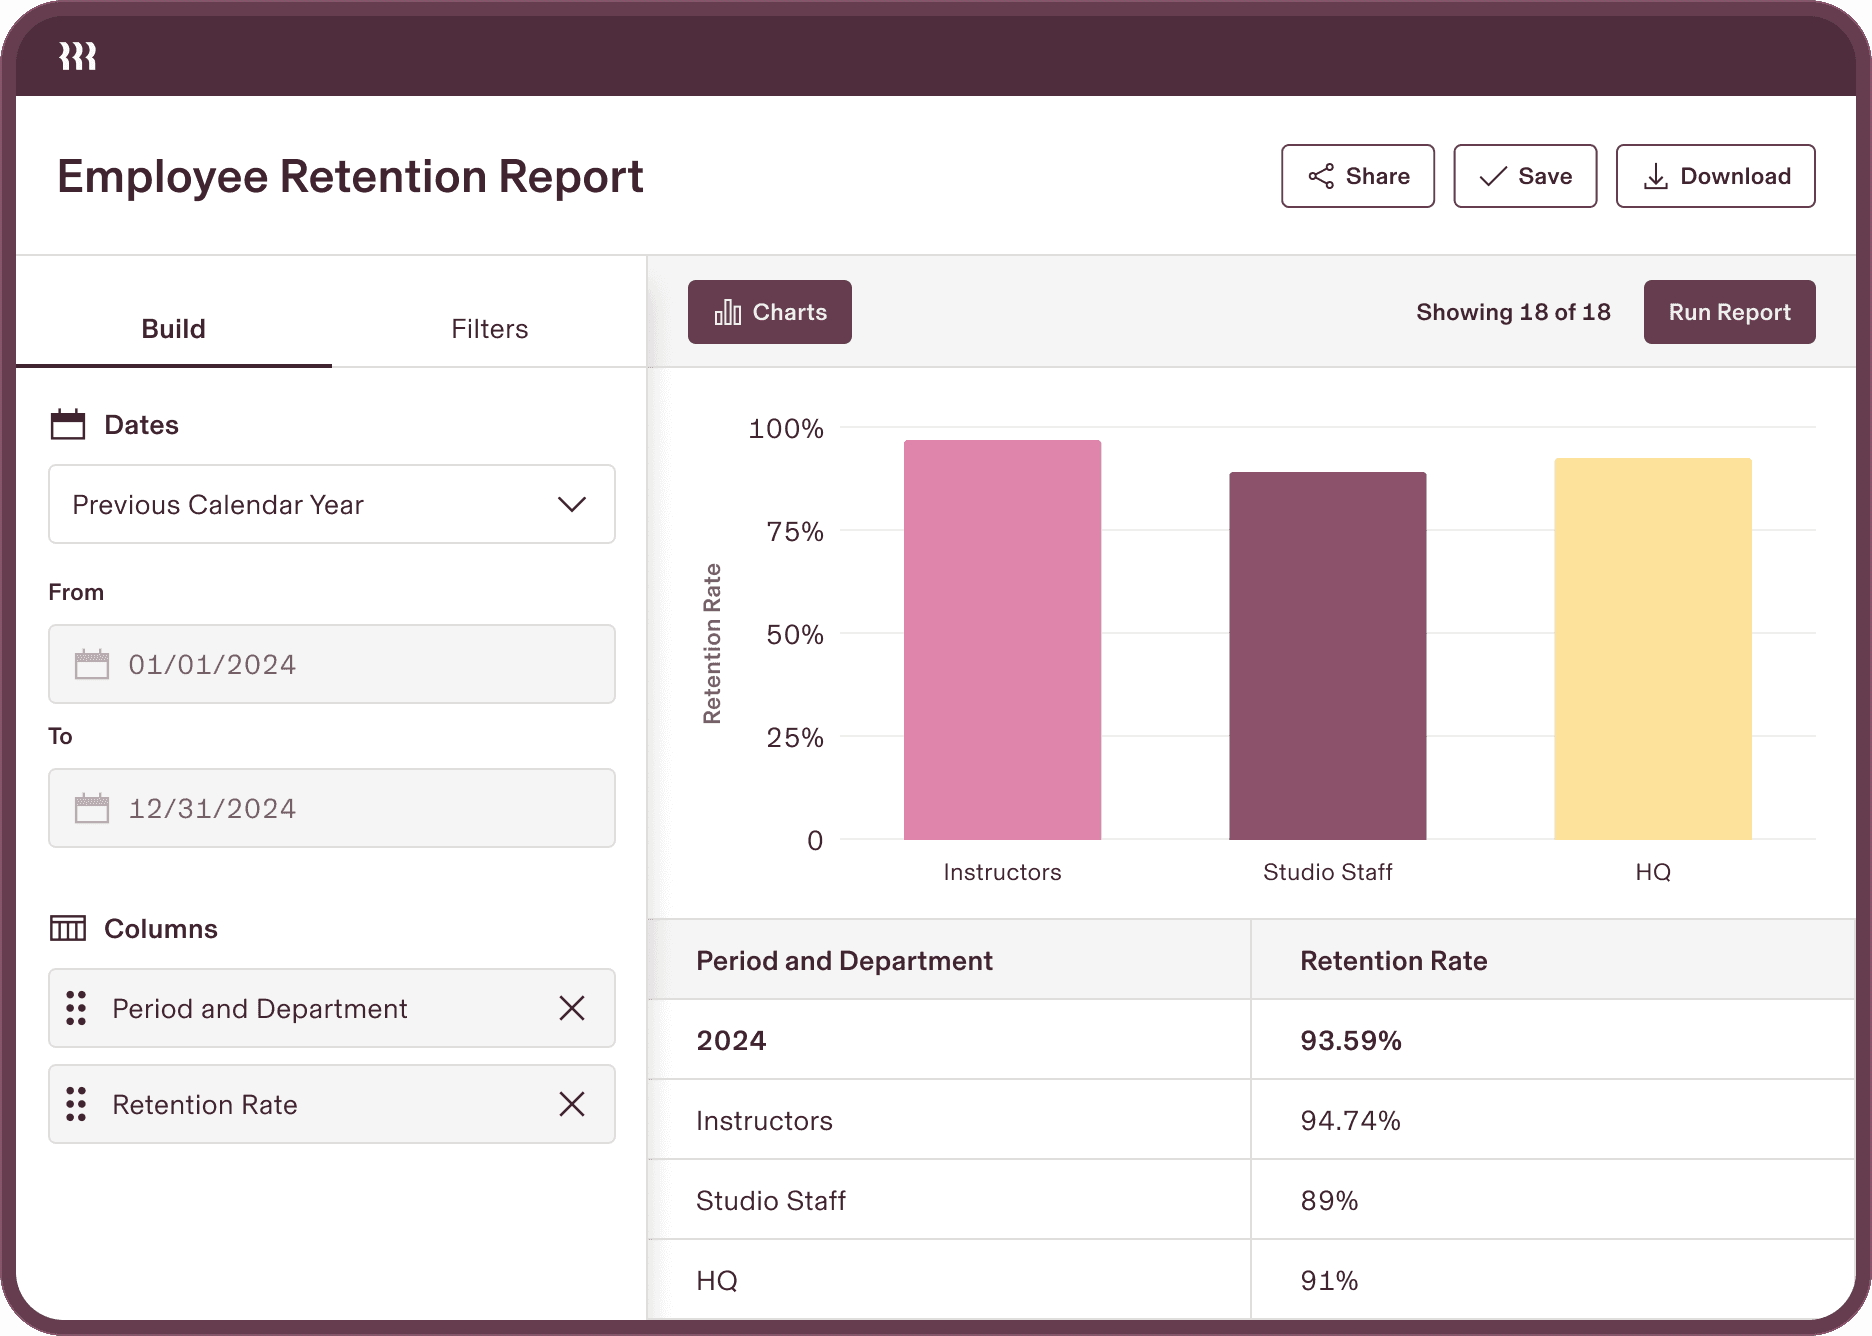Click the Rippling logo in header
The image size is (1872, 1336).
coord(78,56)
